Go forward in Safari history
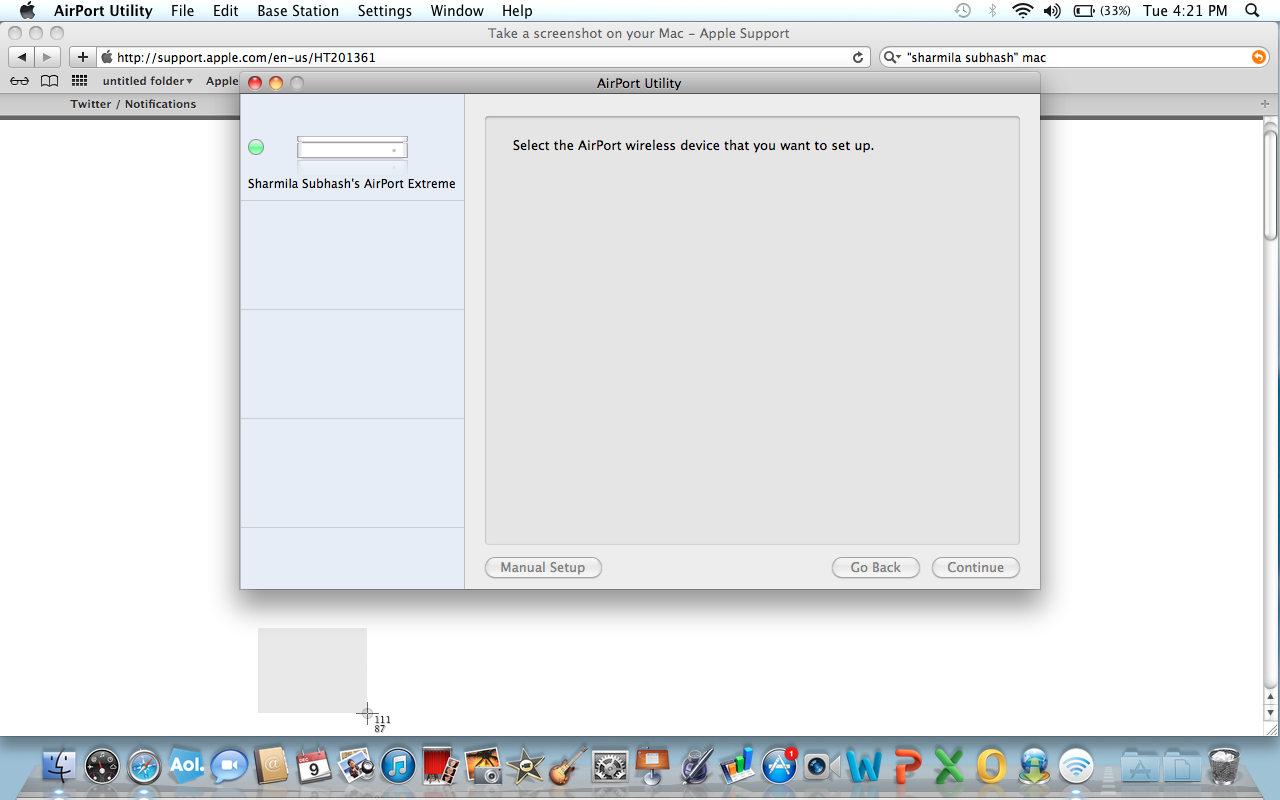1280x800 pixels. pyautogui.click(x=47, y=57)
